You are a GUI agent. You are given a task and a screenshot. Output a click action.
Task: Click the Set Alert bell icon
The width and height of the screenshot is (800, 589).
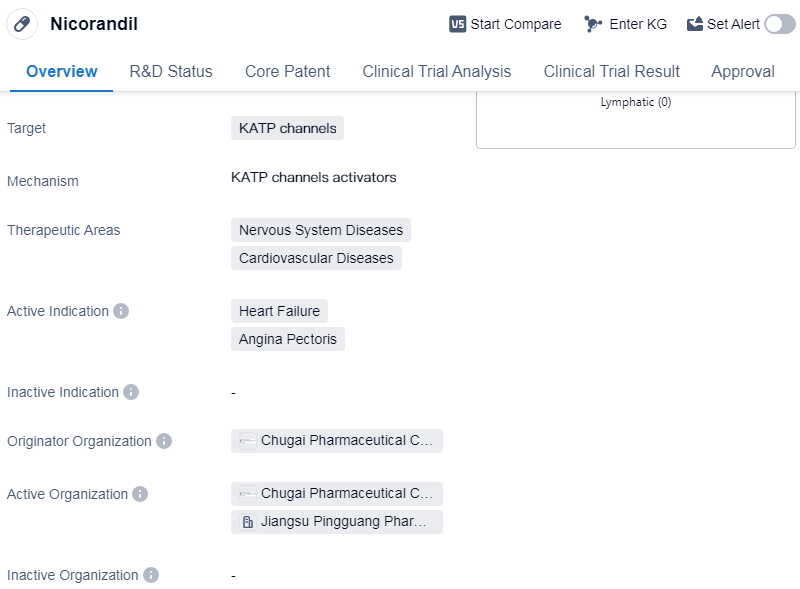pos(695,24)
